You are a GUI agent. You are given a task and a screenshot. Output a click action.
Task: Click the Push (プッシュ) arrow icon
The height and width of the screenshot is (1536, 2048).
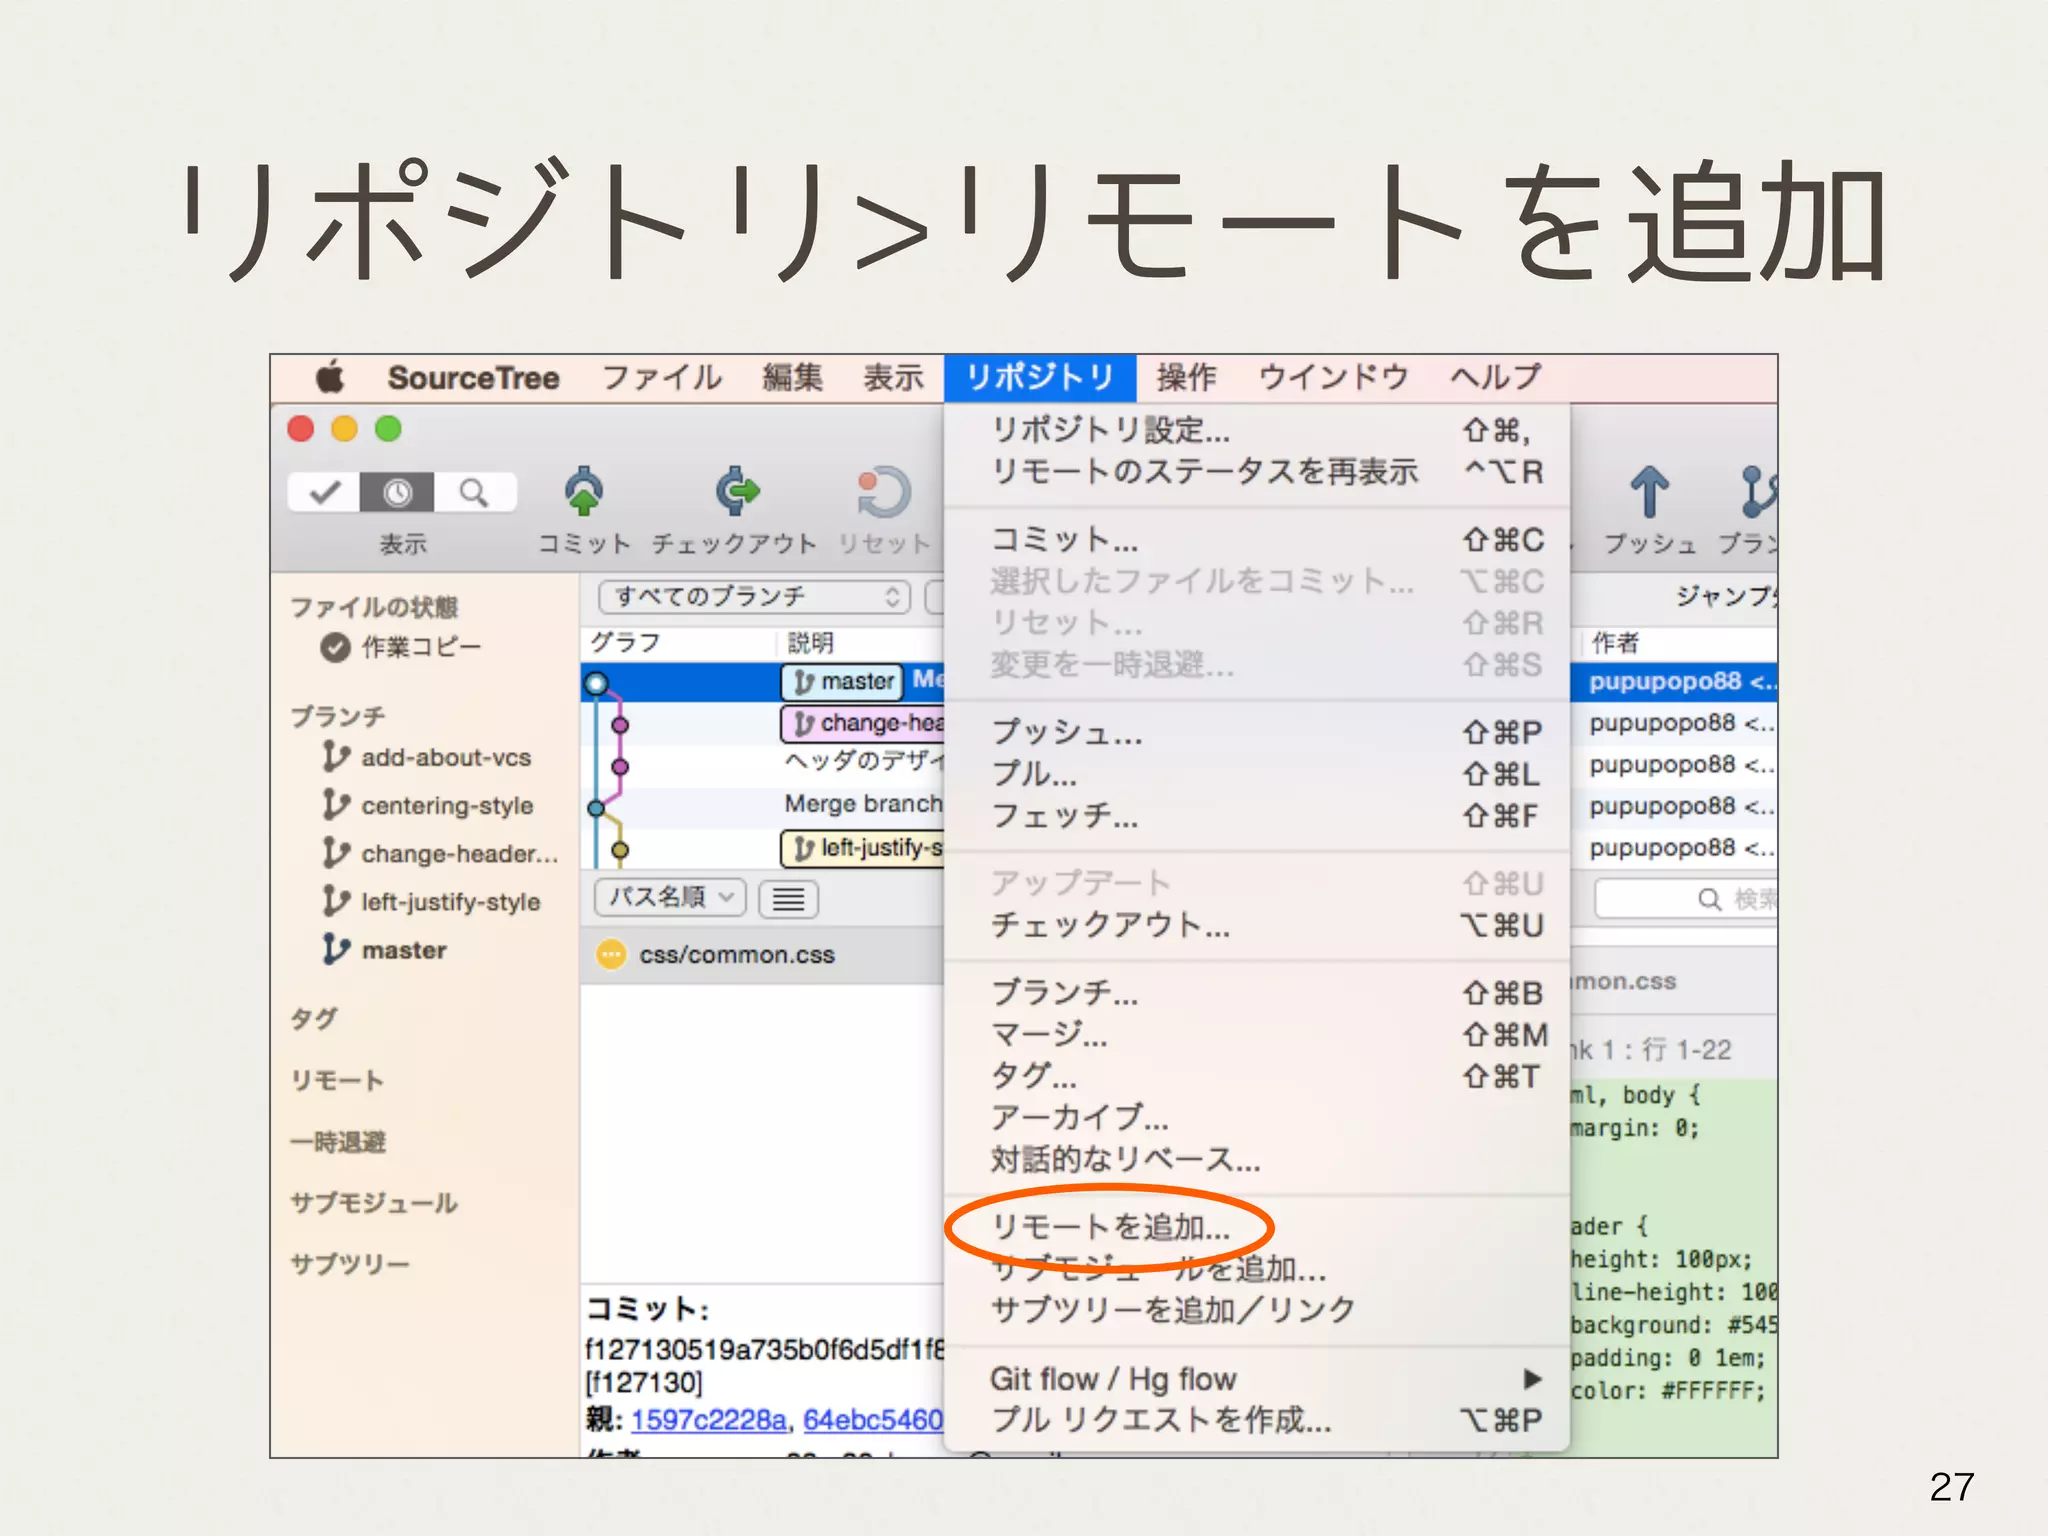tap(1649, 492)
